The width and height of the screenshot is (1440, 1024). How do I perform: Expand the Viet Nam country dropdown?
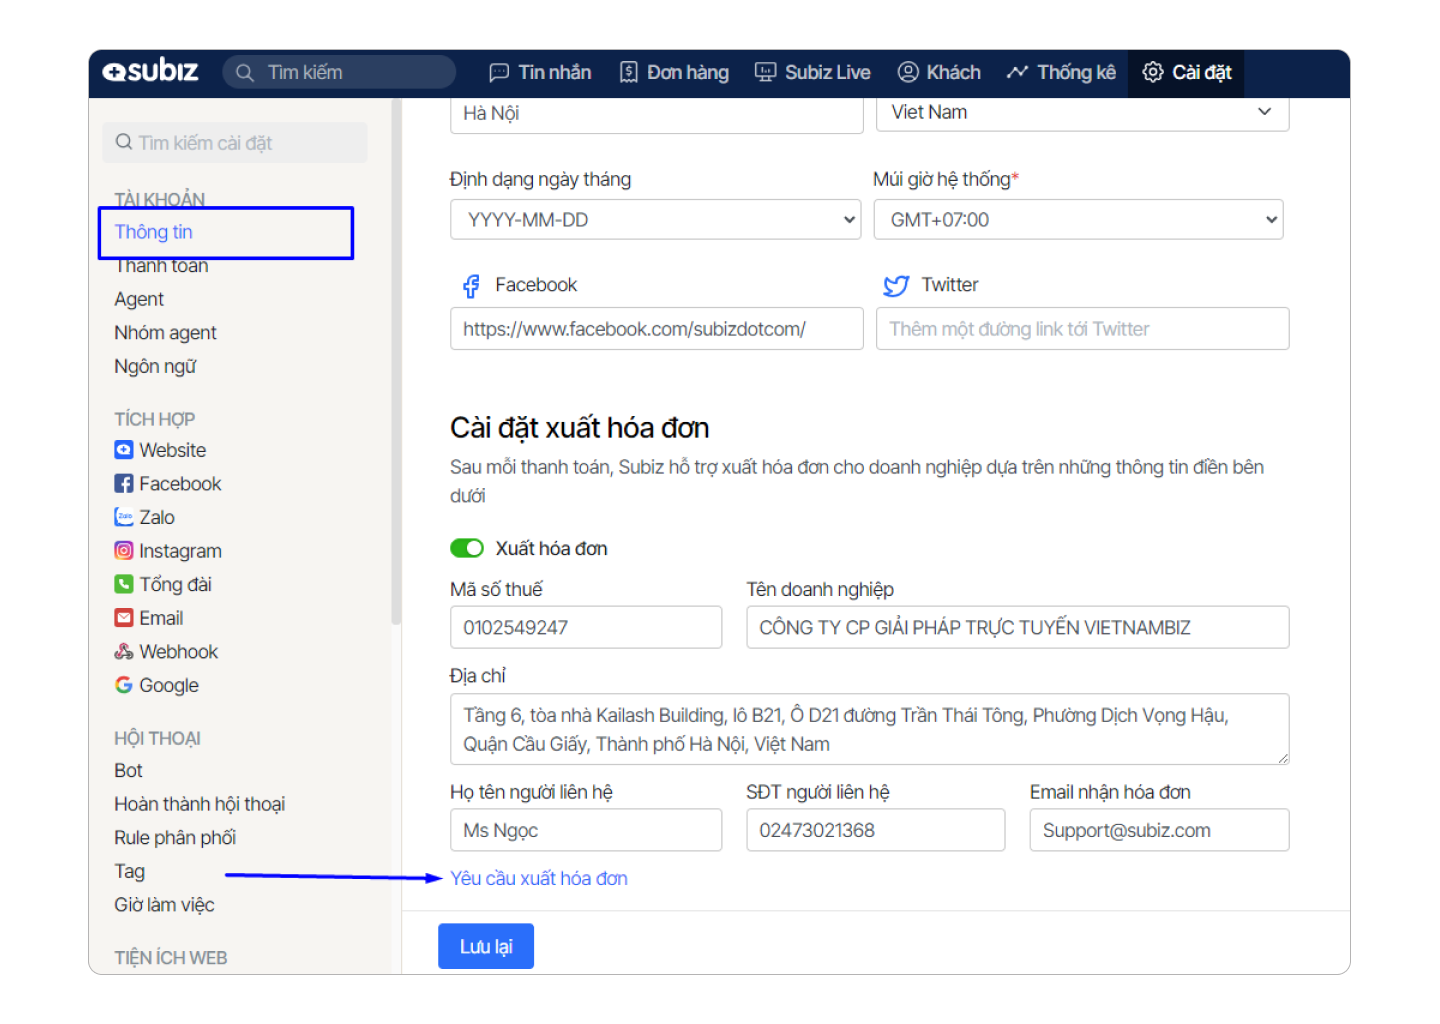pos(1082,112)
